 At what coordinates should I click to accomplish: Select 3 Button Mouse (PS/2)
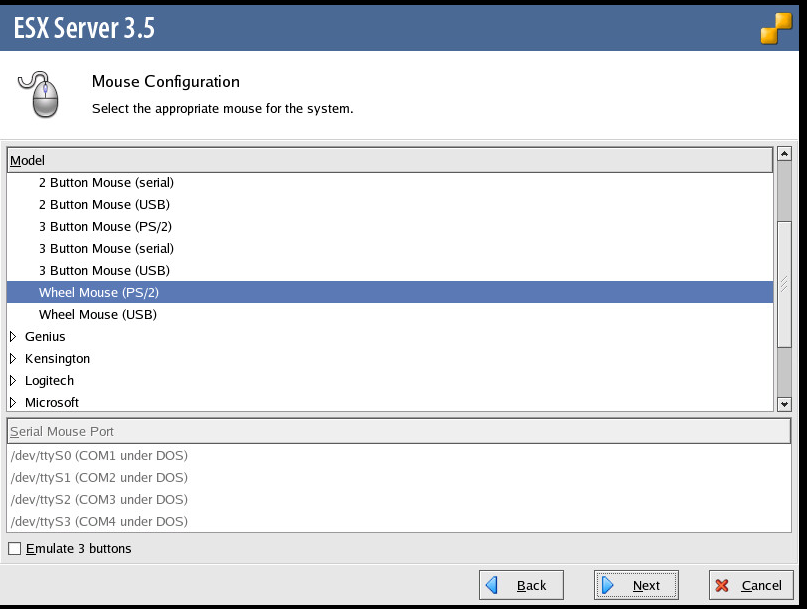coord(105,227)
